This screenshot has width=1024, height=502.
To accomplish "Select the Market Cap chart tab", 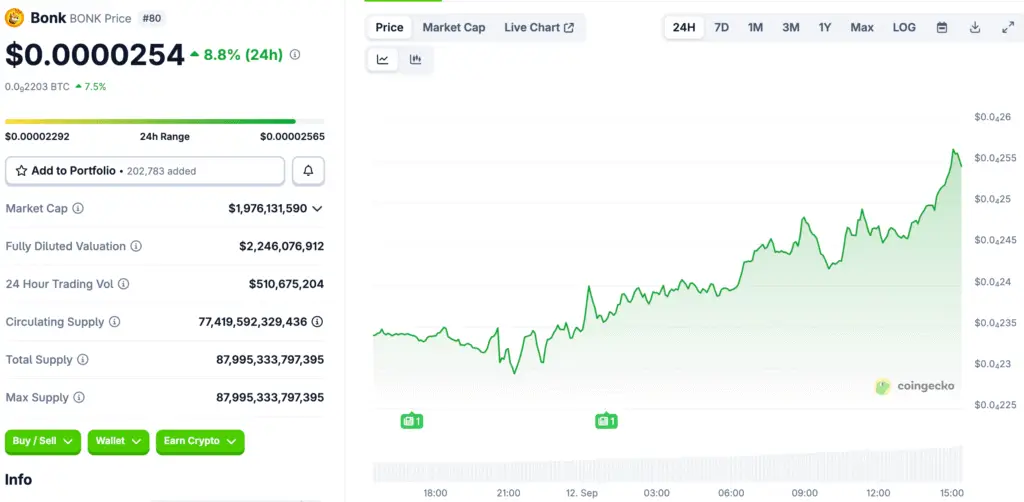I will (x=454, y=27).
